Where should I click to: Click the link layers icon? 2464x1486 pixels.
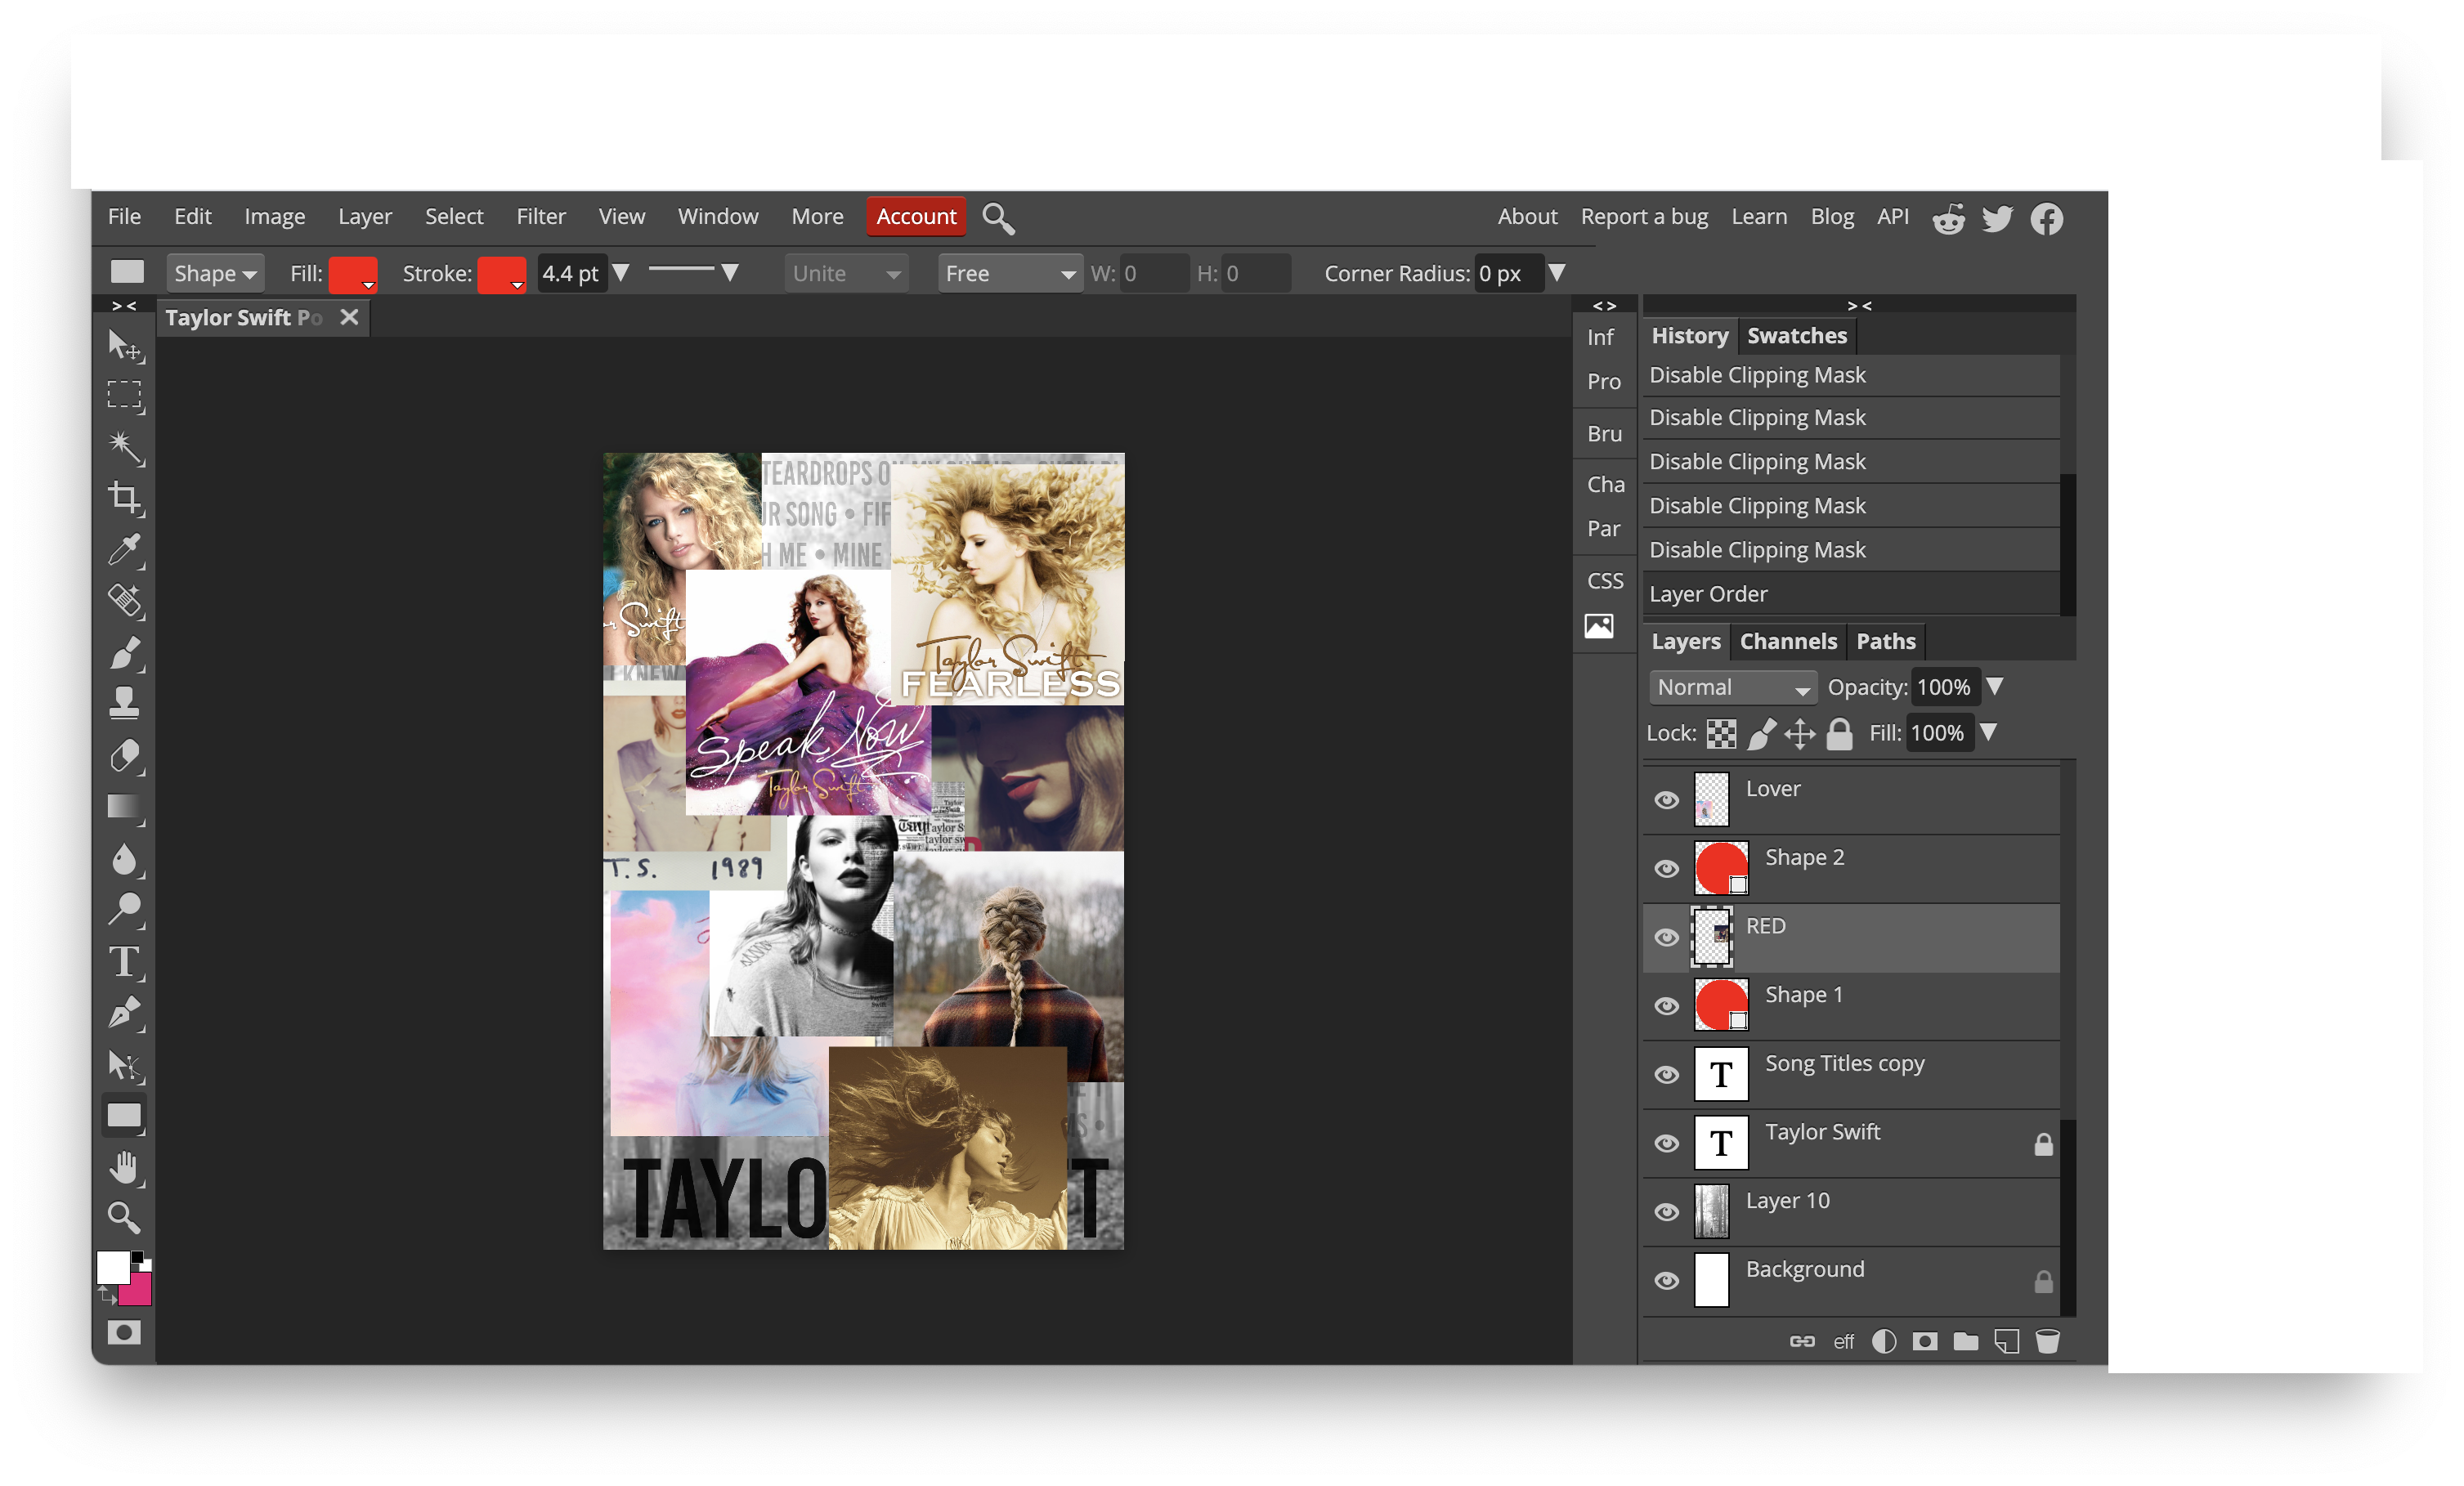pyautogui.click(x=1802, y=1342)
